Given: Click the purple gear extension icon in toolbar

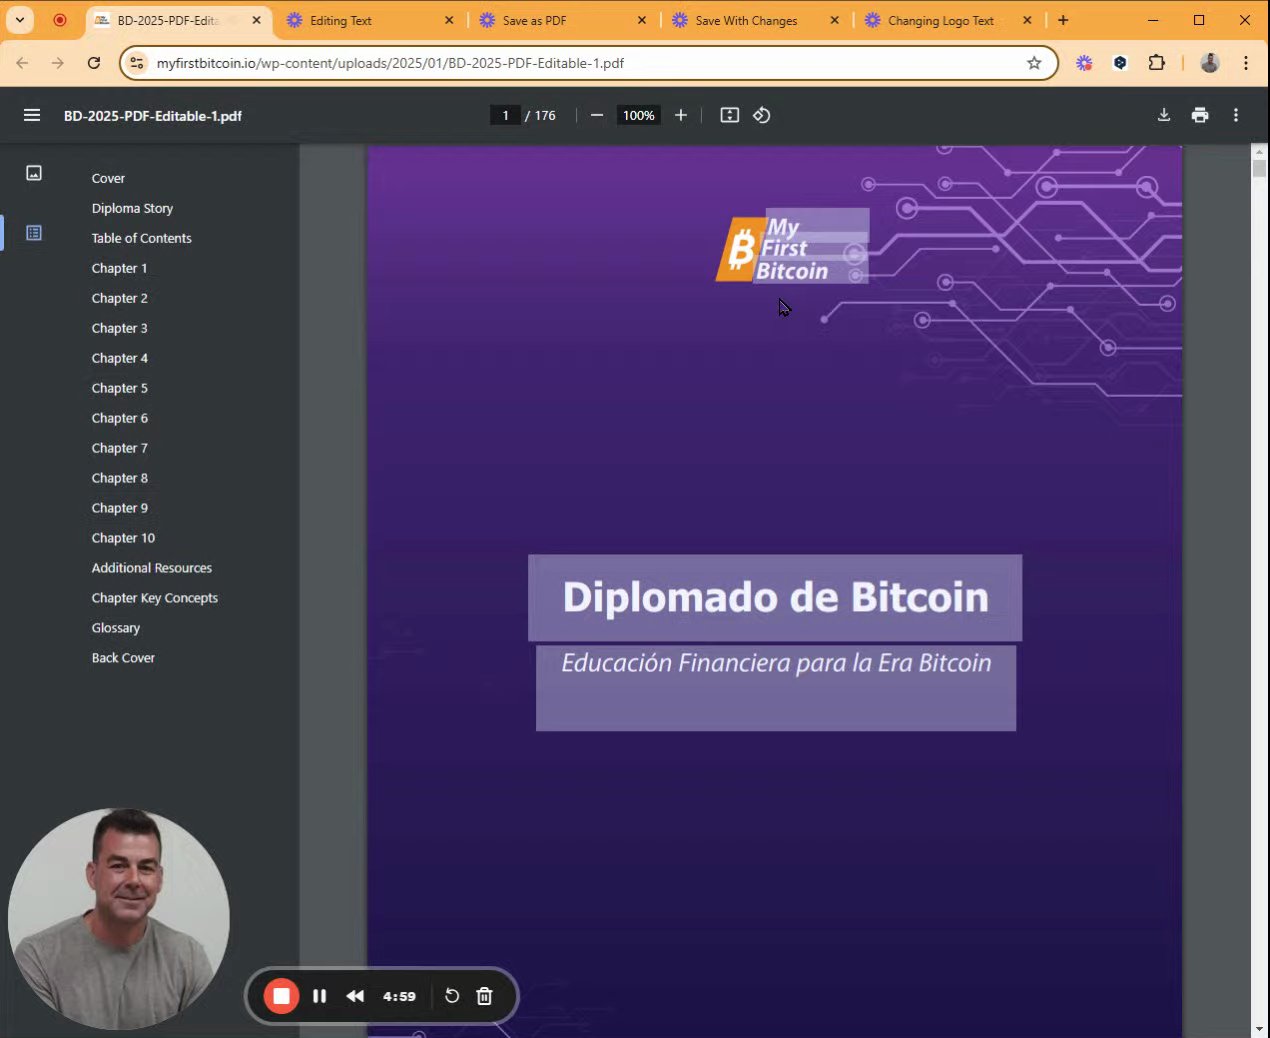Looking at the screenshot, I should pyautogui.click(x=1084, y=63).
